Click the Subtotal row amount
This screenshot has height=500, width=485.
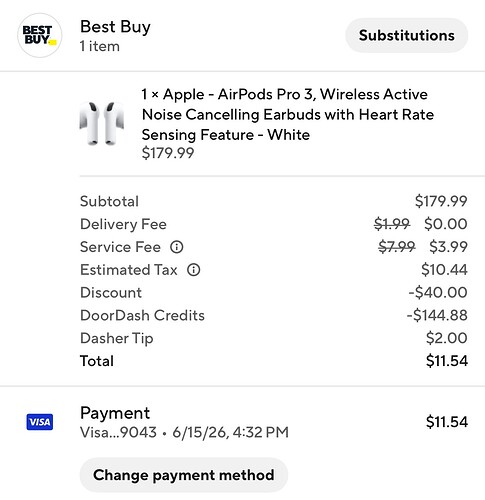pyautogui.click(x=441, y=201)
